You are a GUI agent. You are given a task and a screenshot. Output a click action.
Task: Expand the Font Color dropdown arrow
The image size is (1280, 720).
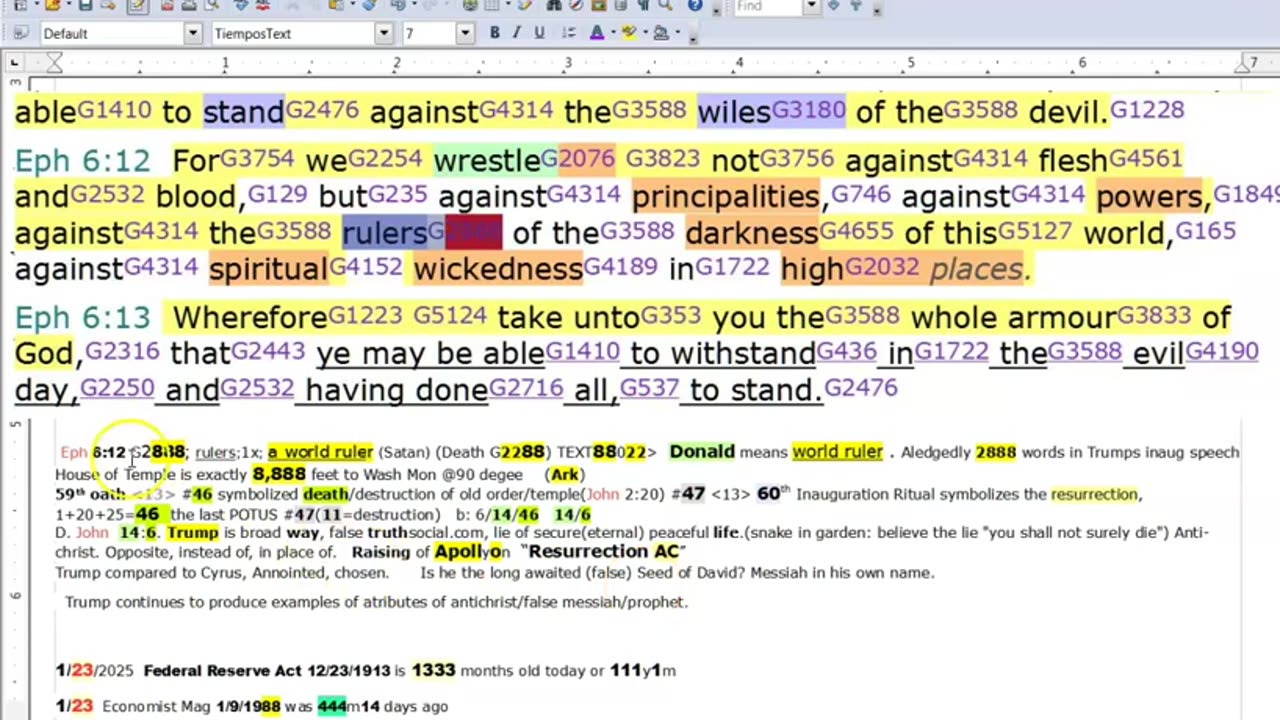coord(613,33)
